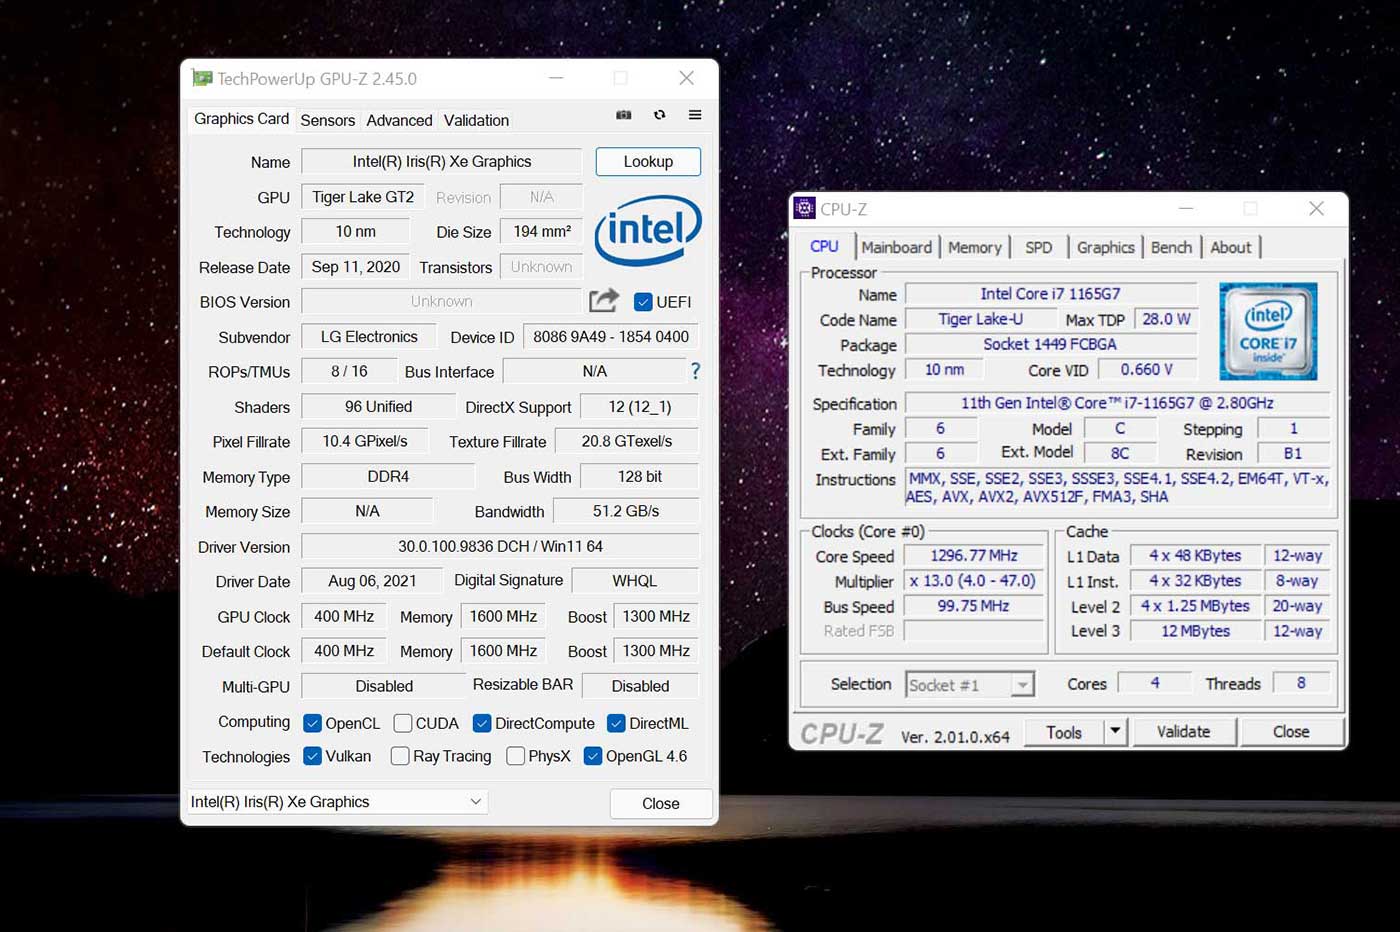Open the Graphics tab in CPU-Z

pos(1105,247)
